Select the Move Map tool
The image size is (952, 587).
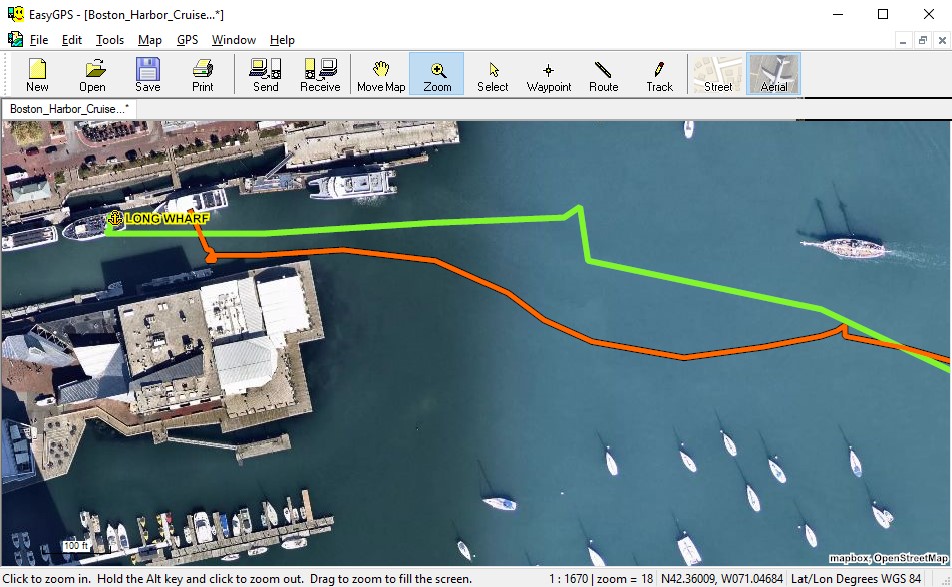(x=380, y=73)
